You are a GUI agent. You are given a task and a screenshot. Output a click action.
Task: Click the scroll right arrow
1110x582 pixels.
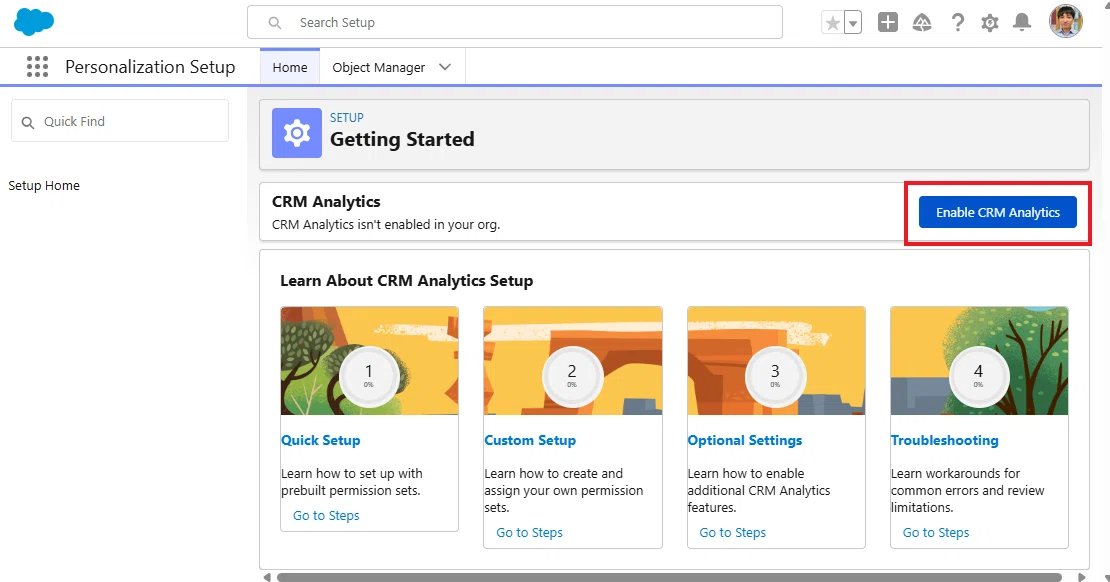point(1081,577)
